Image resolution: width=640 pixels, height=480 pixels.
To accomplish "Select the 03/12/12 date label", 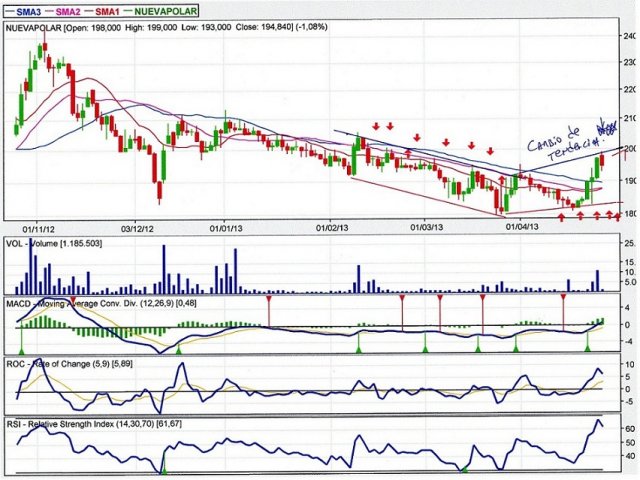I will click(x=137, y=228).
